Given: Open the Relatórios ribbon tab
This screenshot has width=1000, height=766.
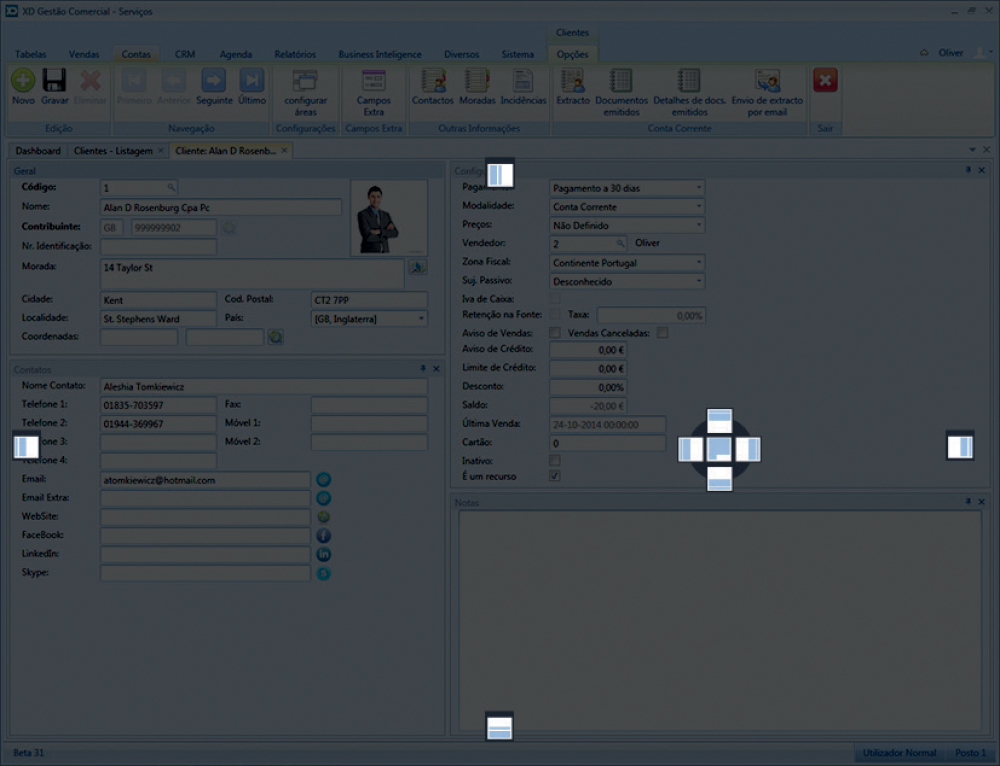Looking at the screenshot, I should [x=294, y=54].
